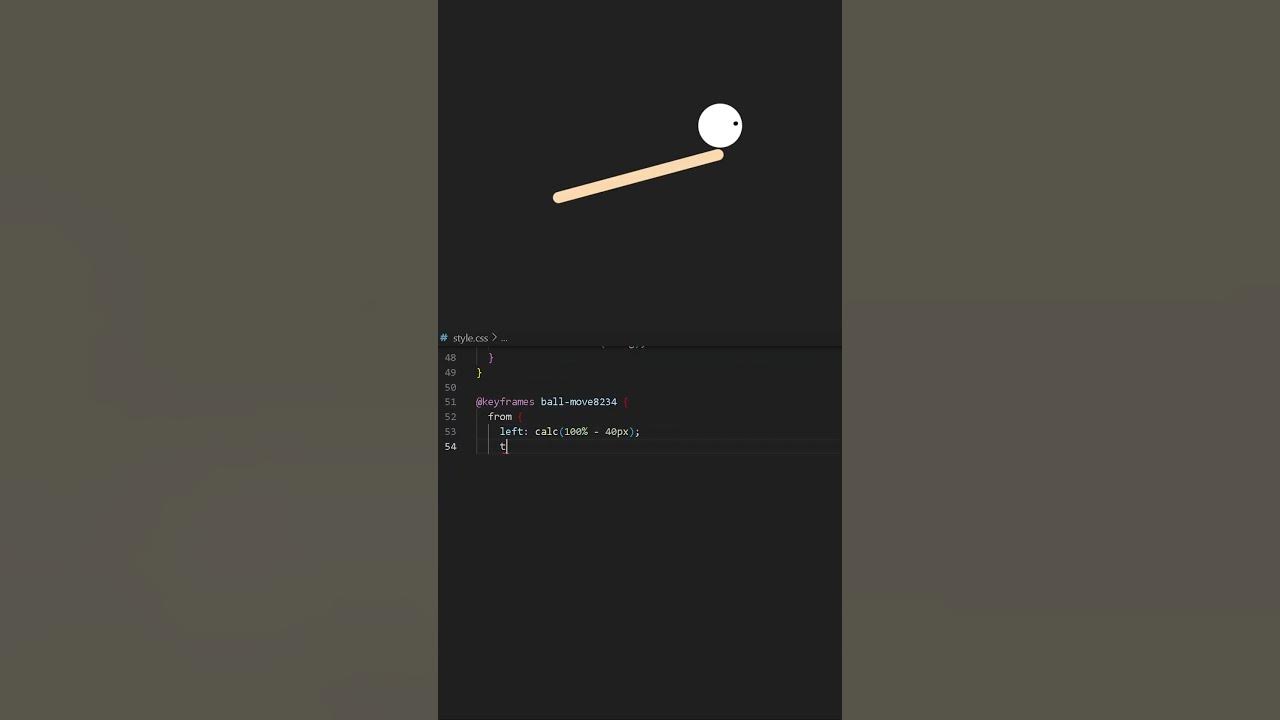Click the active line number 54
Viewport: 1280px width, 720px height.
pyautogui.click(x=450, y=447)
